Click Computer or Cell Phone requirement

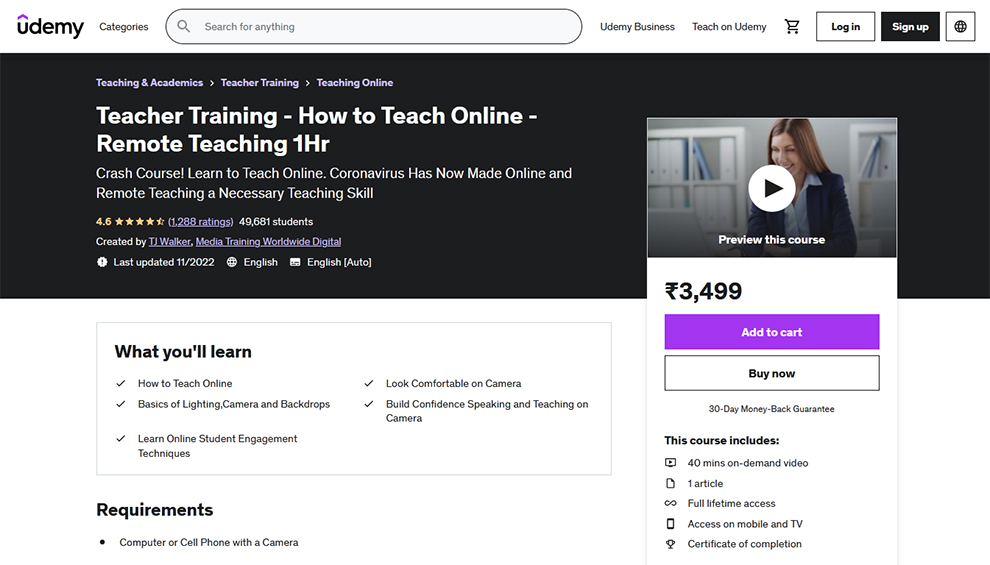pyautogui.click(x=209, y=542)
